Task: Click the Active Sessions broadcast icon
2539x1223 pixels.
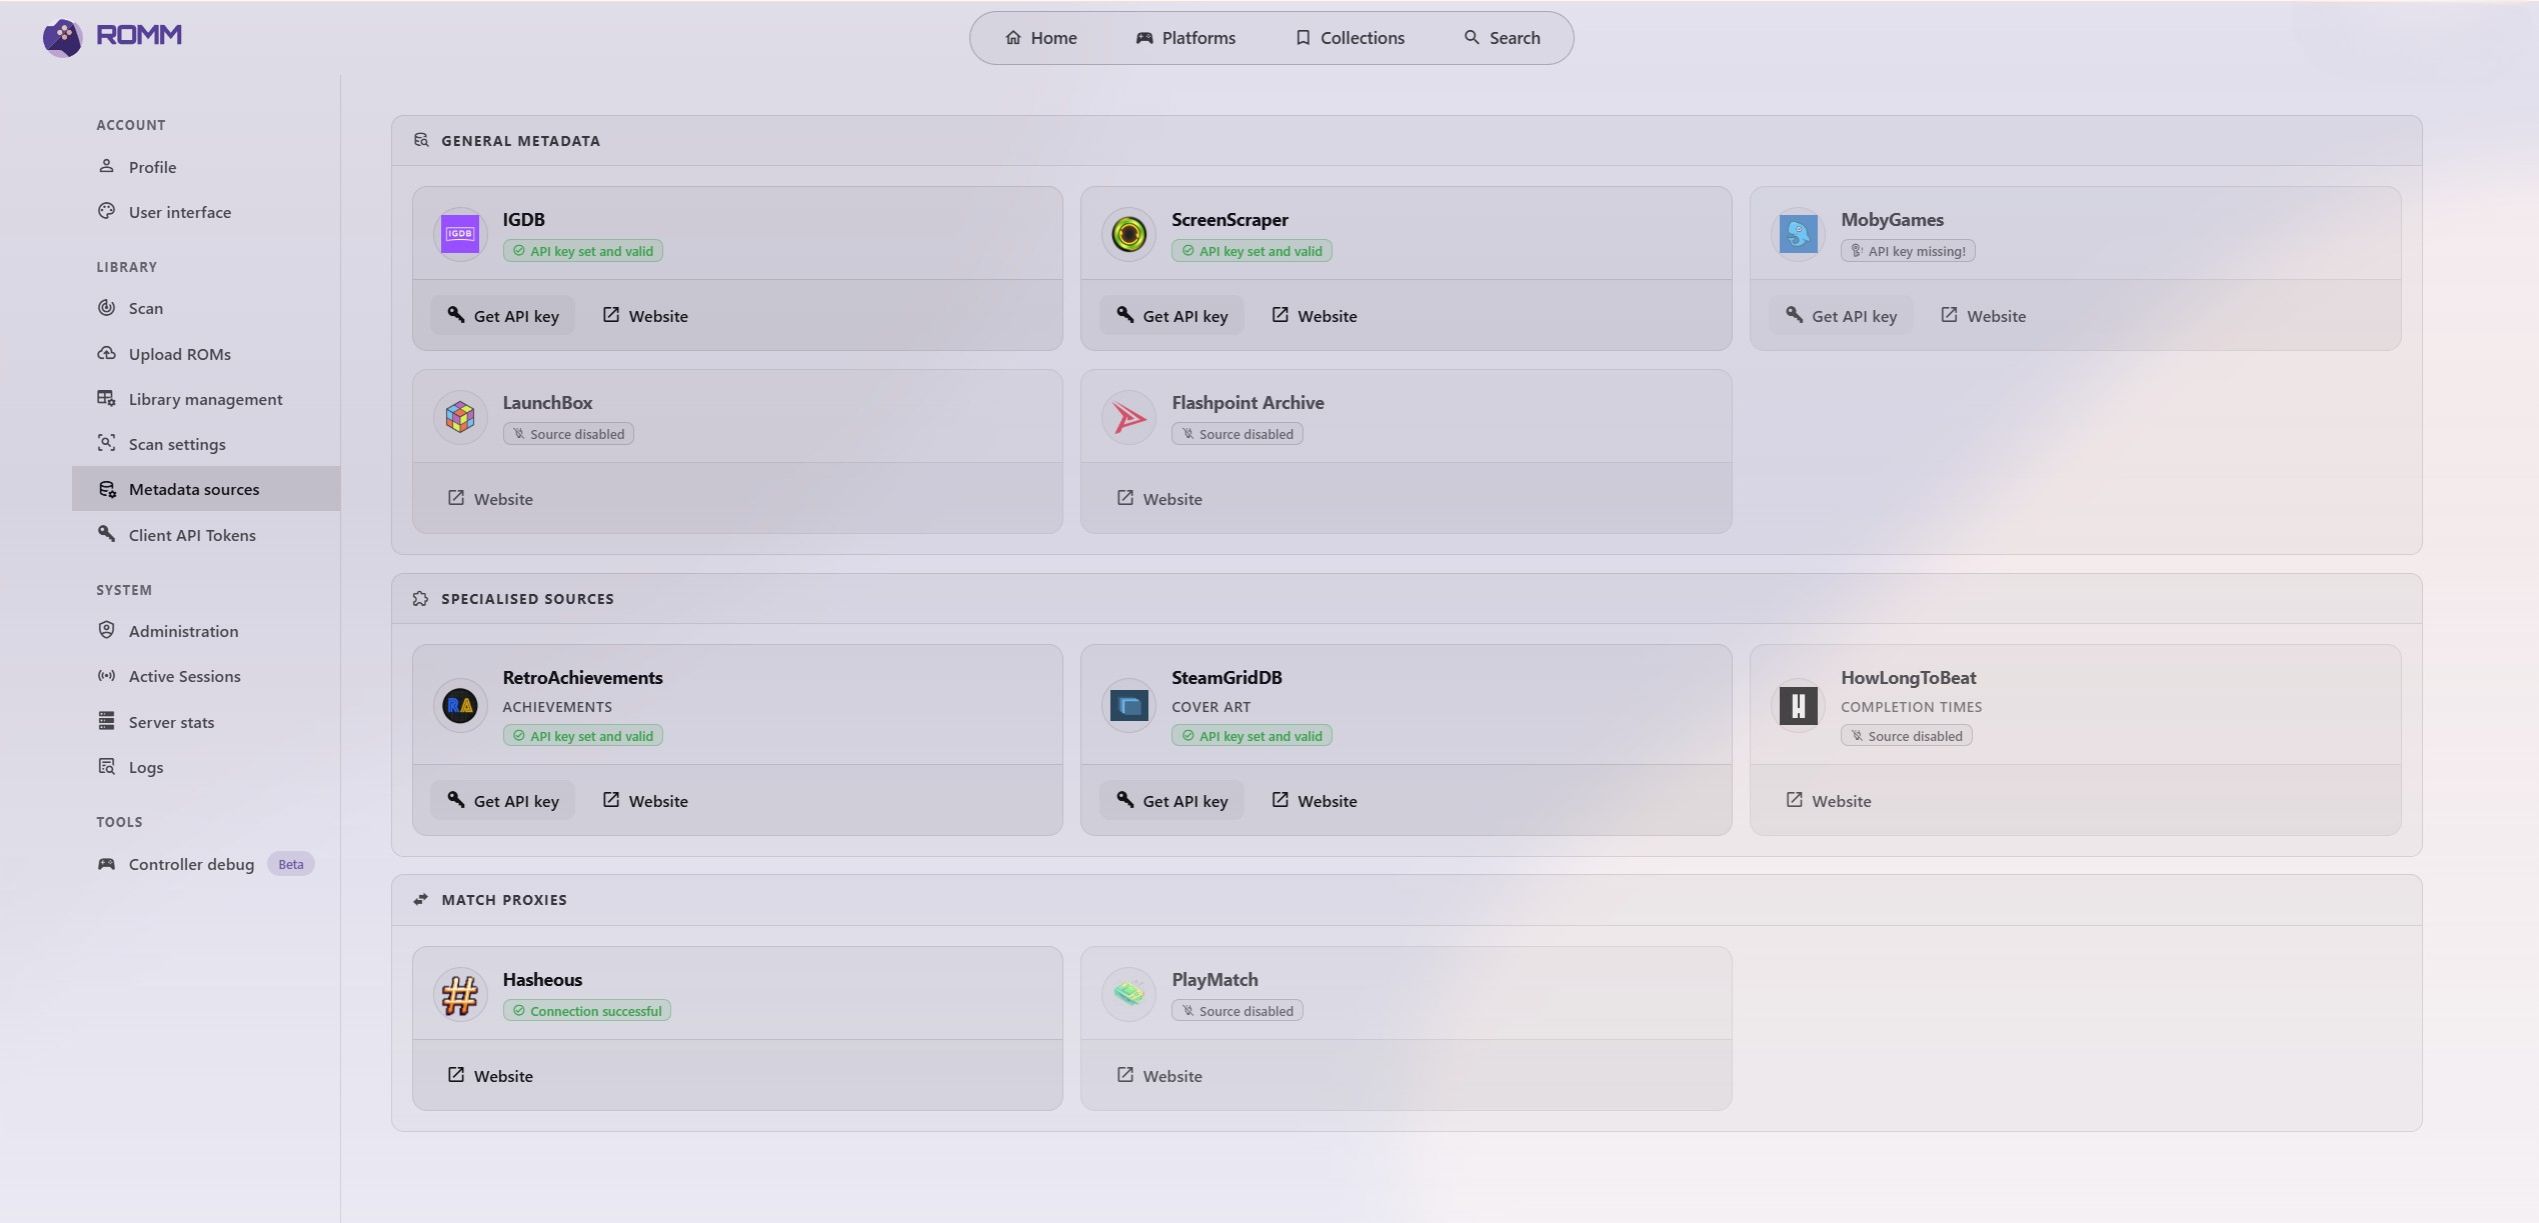Action: pyautogui.click(x=106, y=675)
